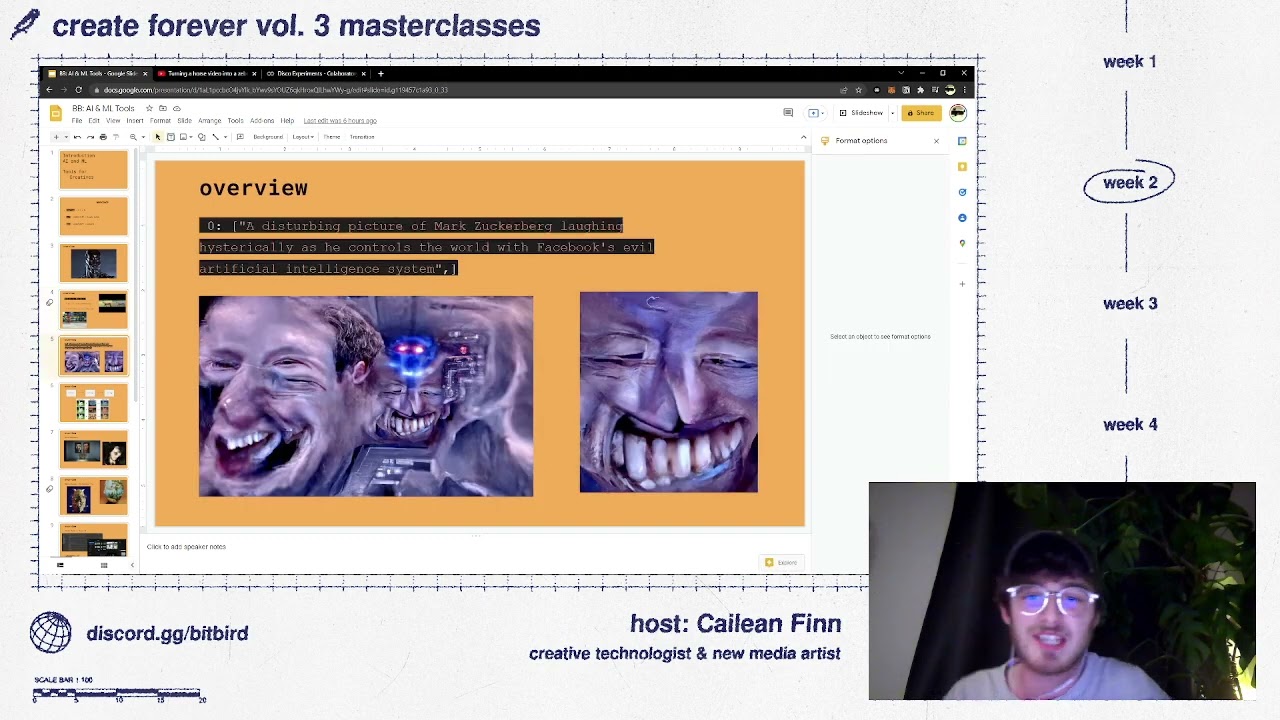Open the Tasks side panel icon
Screen dimensions: 1280x720
click(962, 192)
